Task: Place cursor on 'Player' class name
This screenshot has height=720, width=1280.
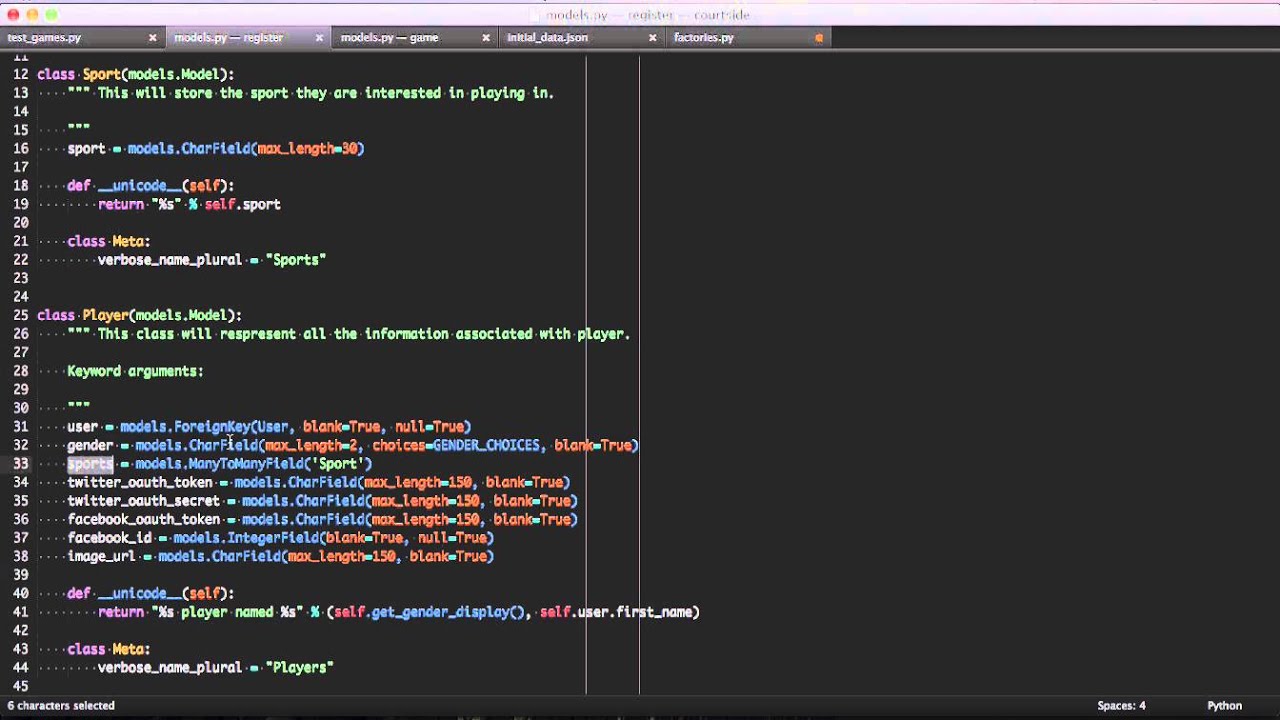Action: coord(106,315)
